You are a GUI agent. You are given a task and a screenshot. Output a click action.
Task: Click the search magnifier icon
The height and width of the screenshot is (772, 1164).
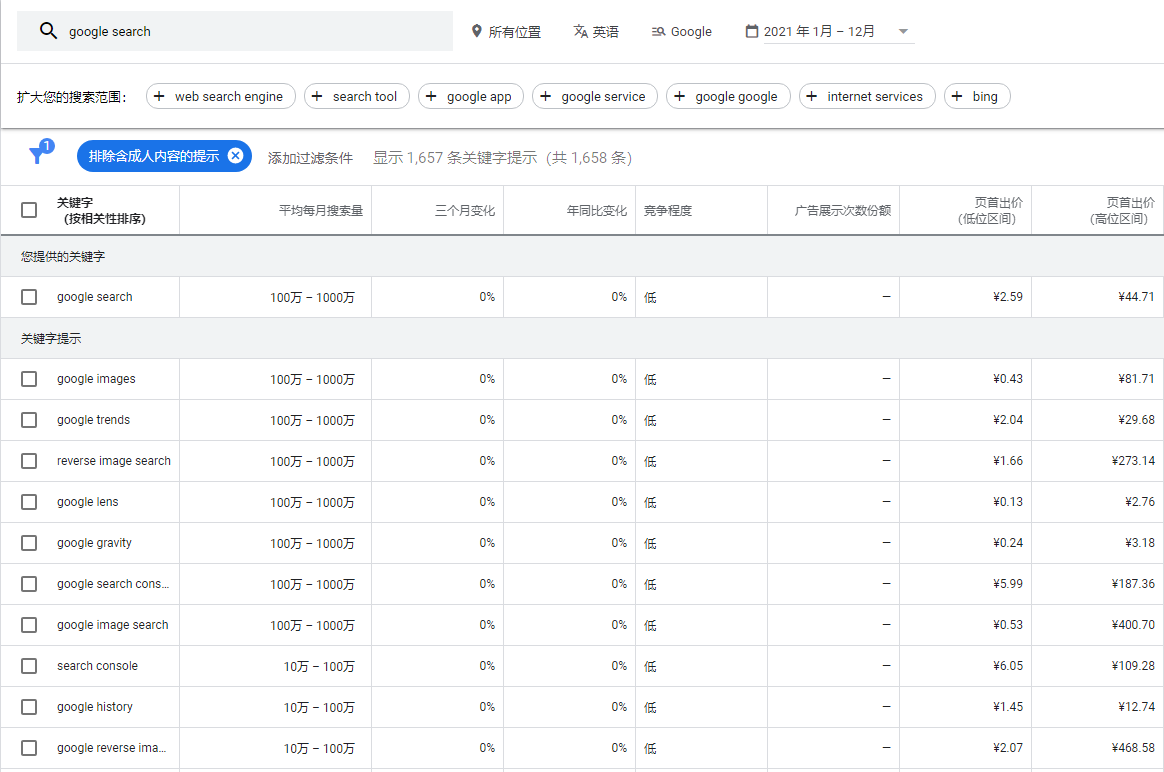(x=47, y=31)
